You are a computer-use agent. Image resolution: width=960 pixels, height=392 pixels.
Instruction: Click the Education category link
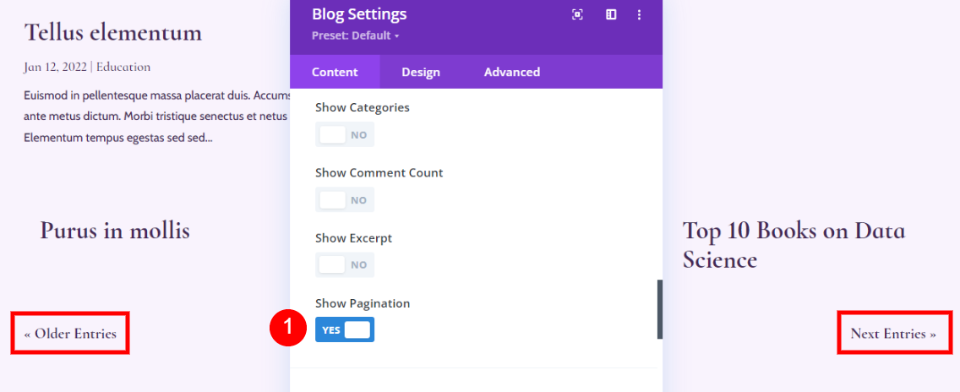click(x=123, y=67)
